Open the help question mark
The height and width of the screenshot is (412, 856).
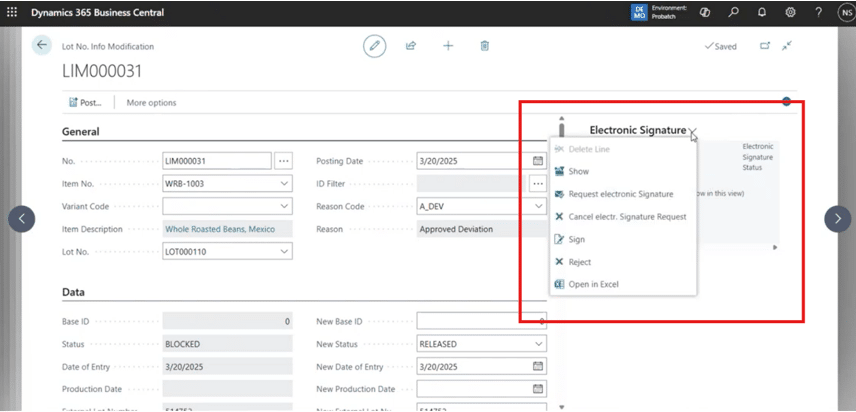[x=818, y=13]
